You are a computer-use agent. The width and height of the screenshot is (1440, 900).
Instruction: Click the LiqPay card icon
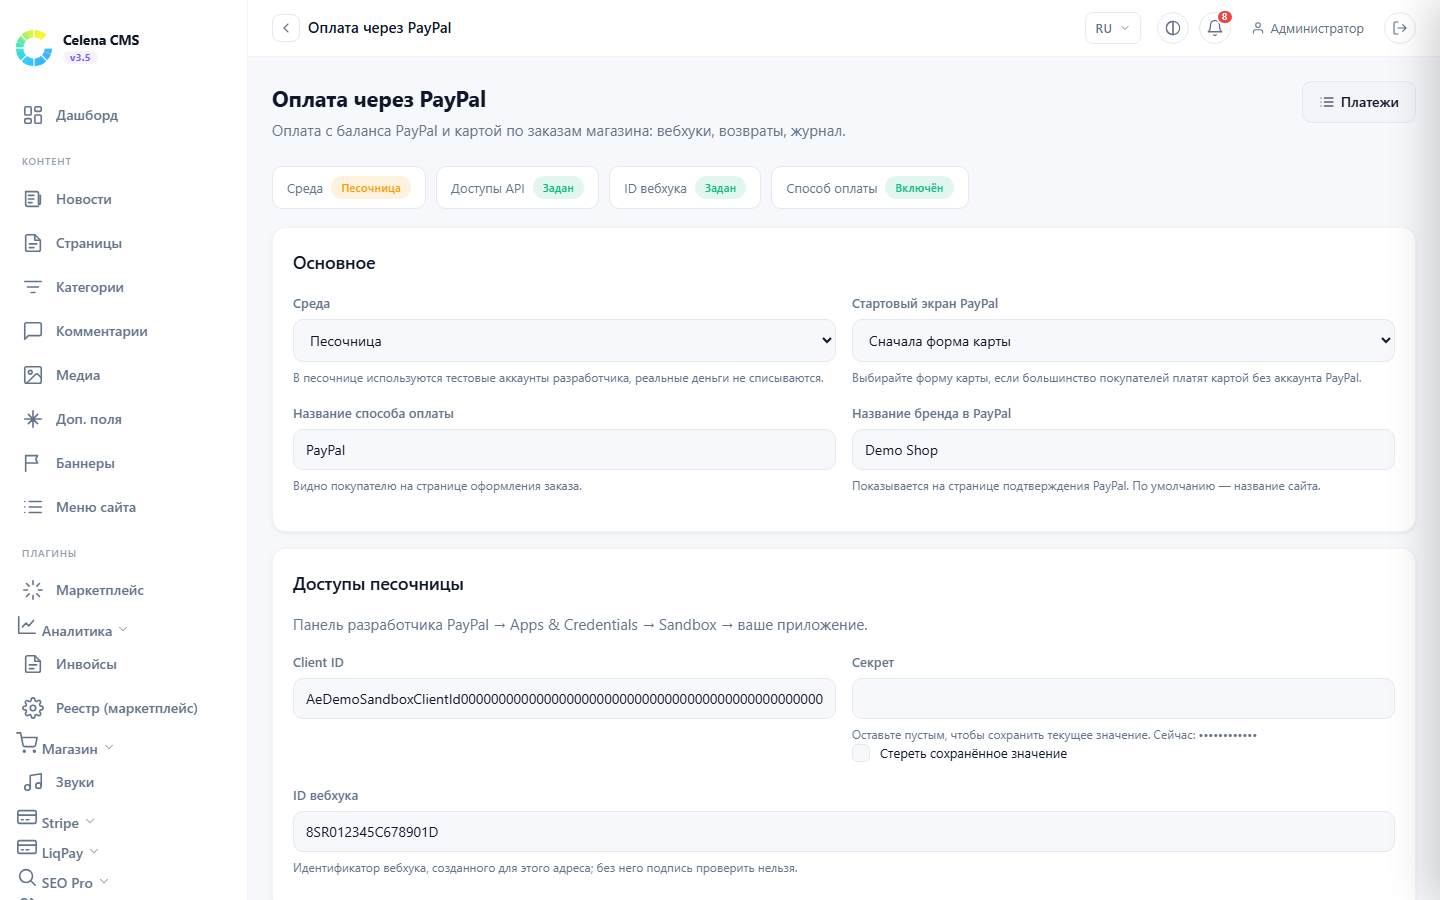click(27, 847)
